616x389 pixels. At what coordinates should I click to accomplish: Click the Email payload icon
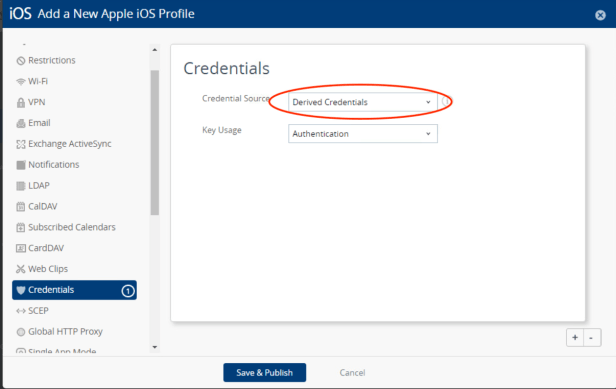click(20, 123)
